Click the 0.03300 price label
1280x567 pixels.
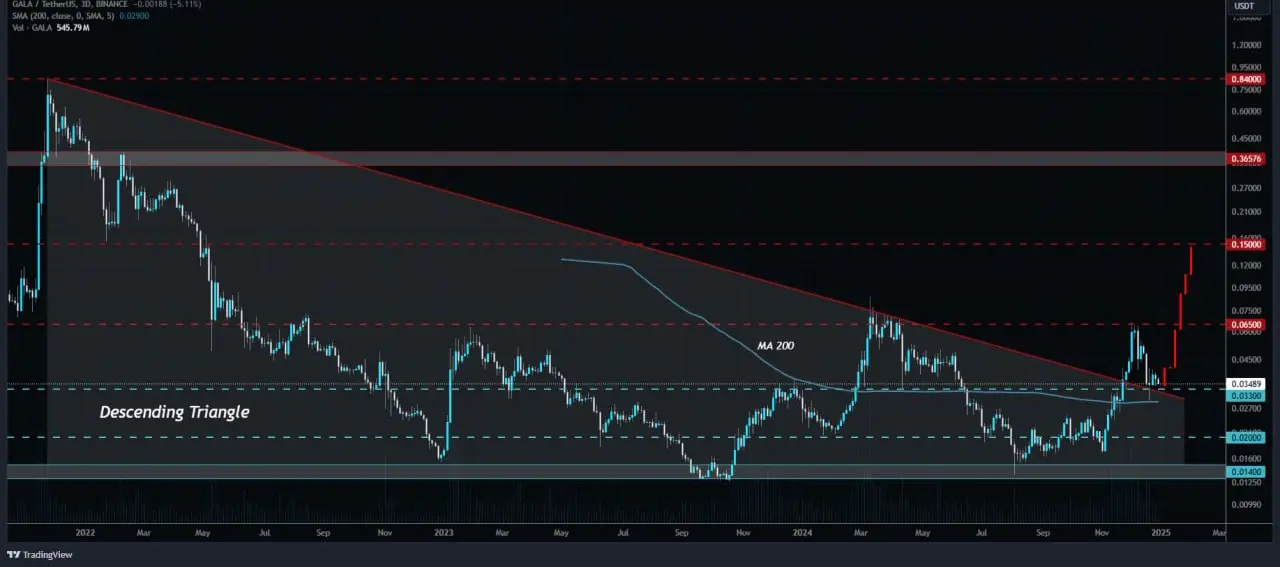[x=1245, y=396]
